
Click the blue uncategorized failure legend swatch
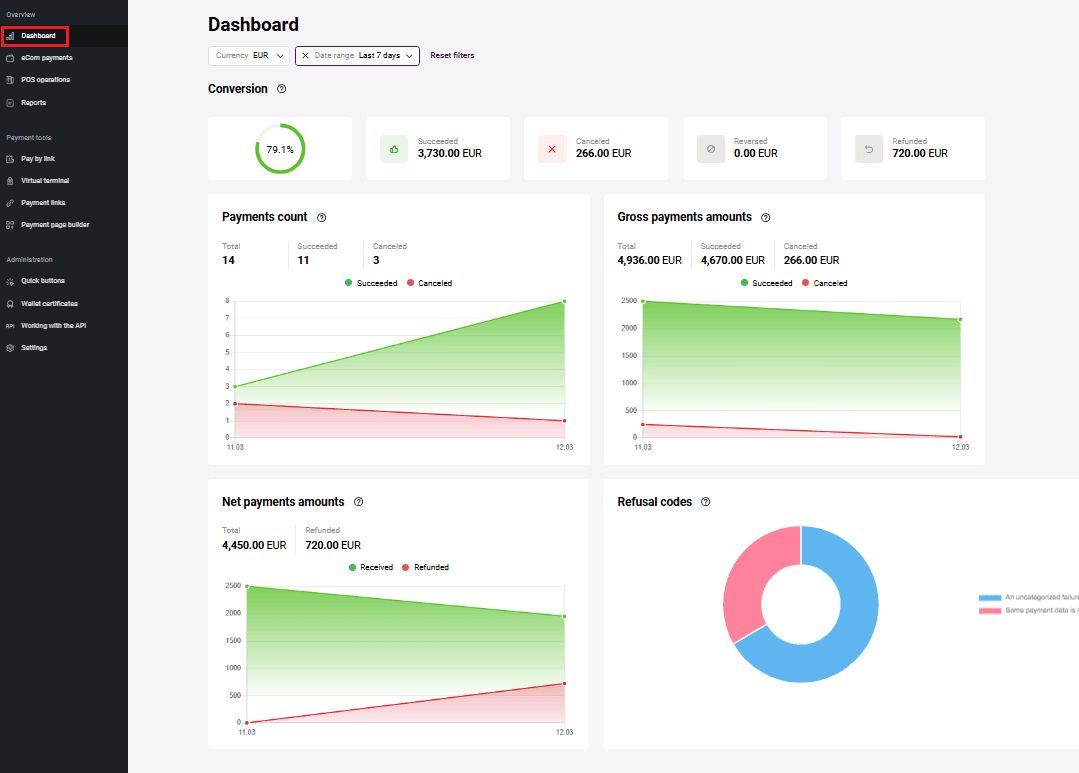point(990,597)
